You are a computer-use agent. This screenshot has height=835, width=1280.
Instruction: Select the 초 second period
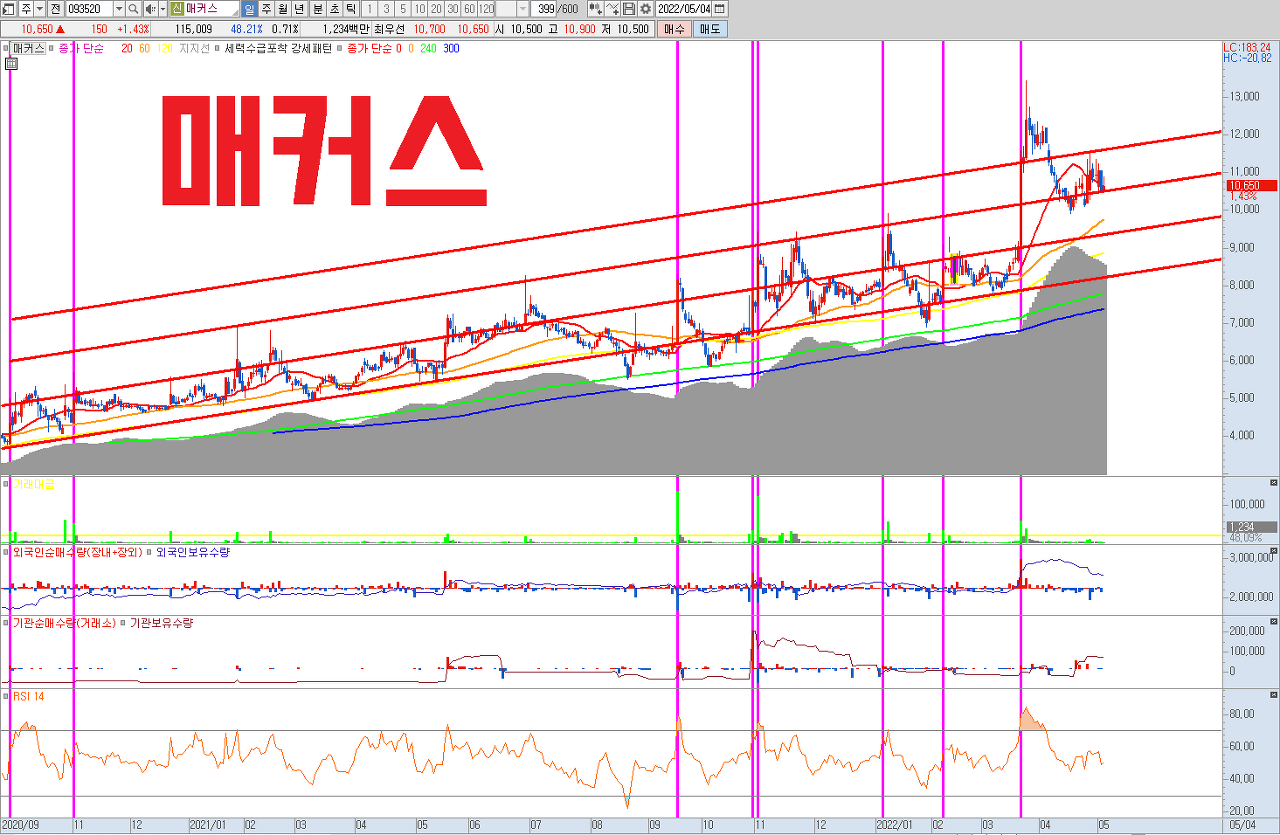tap(334, 9)
